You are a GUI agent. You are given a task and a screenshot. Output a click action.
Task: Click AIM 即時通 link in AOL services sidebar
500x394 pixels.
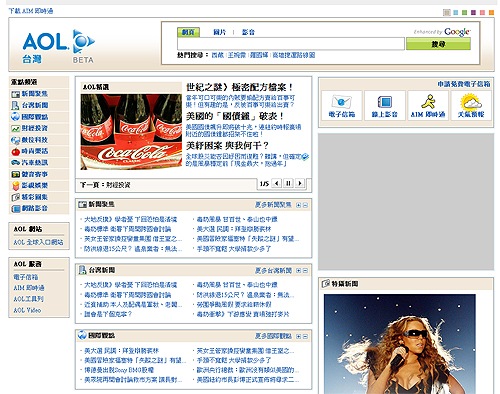pos(29,288)
